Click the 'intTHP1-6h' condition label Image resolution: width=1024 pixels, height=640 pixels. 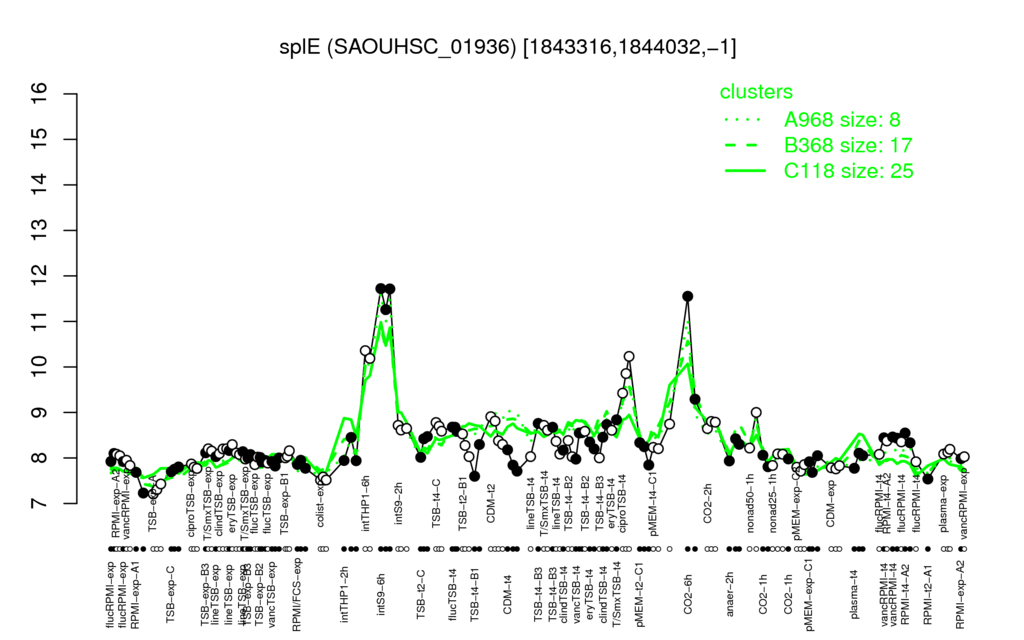(x=366, y=504)
